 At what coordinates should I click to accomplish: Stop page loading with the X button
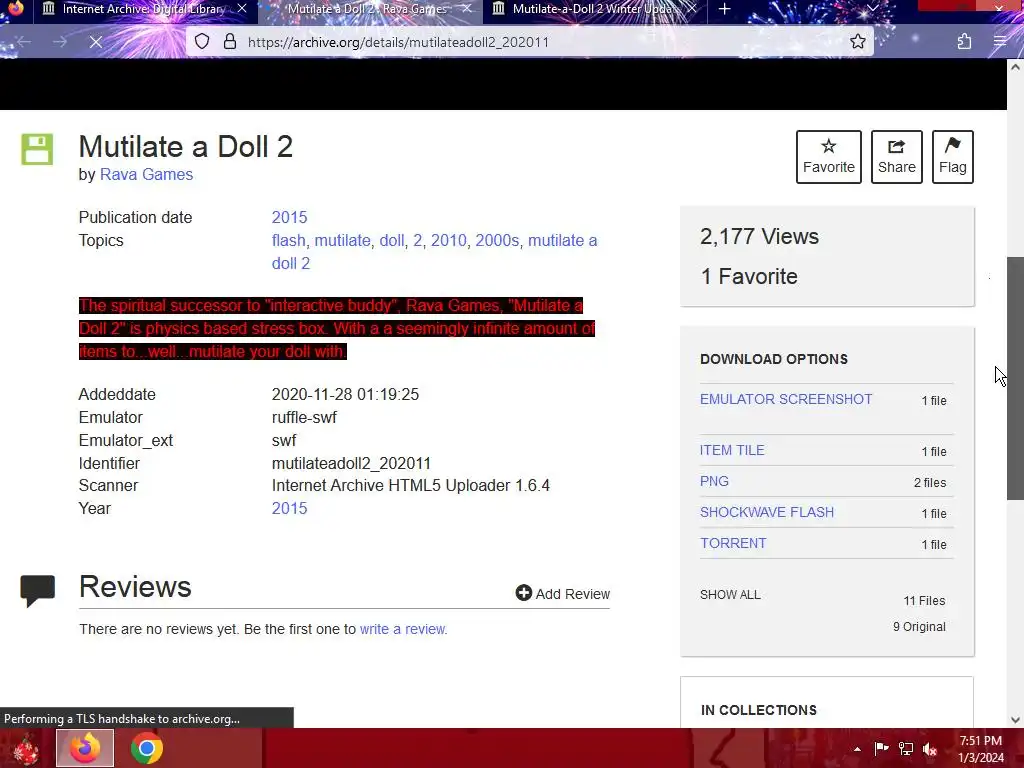pos(95,42)
